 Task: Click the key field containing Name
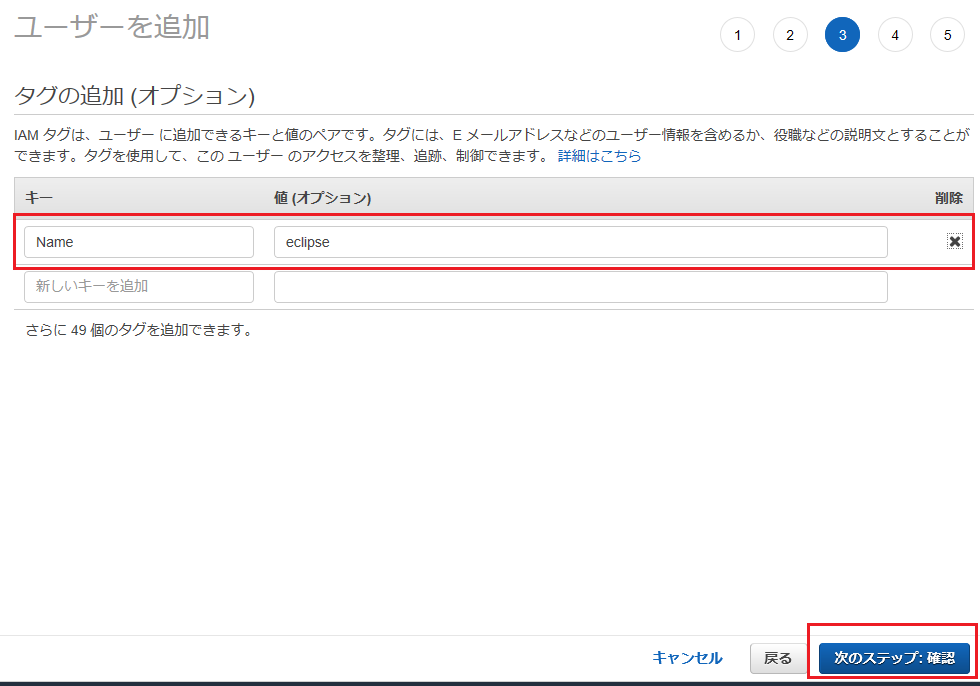pyautogui.click(x=139, y=242)
